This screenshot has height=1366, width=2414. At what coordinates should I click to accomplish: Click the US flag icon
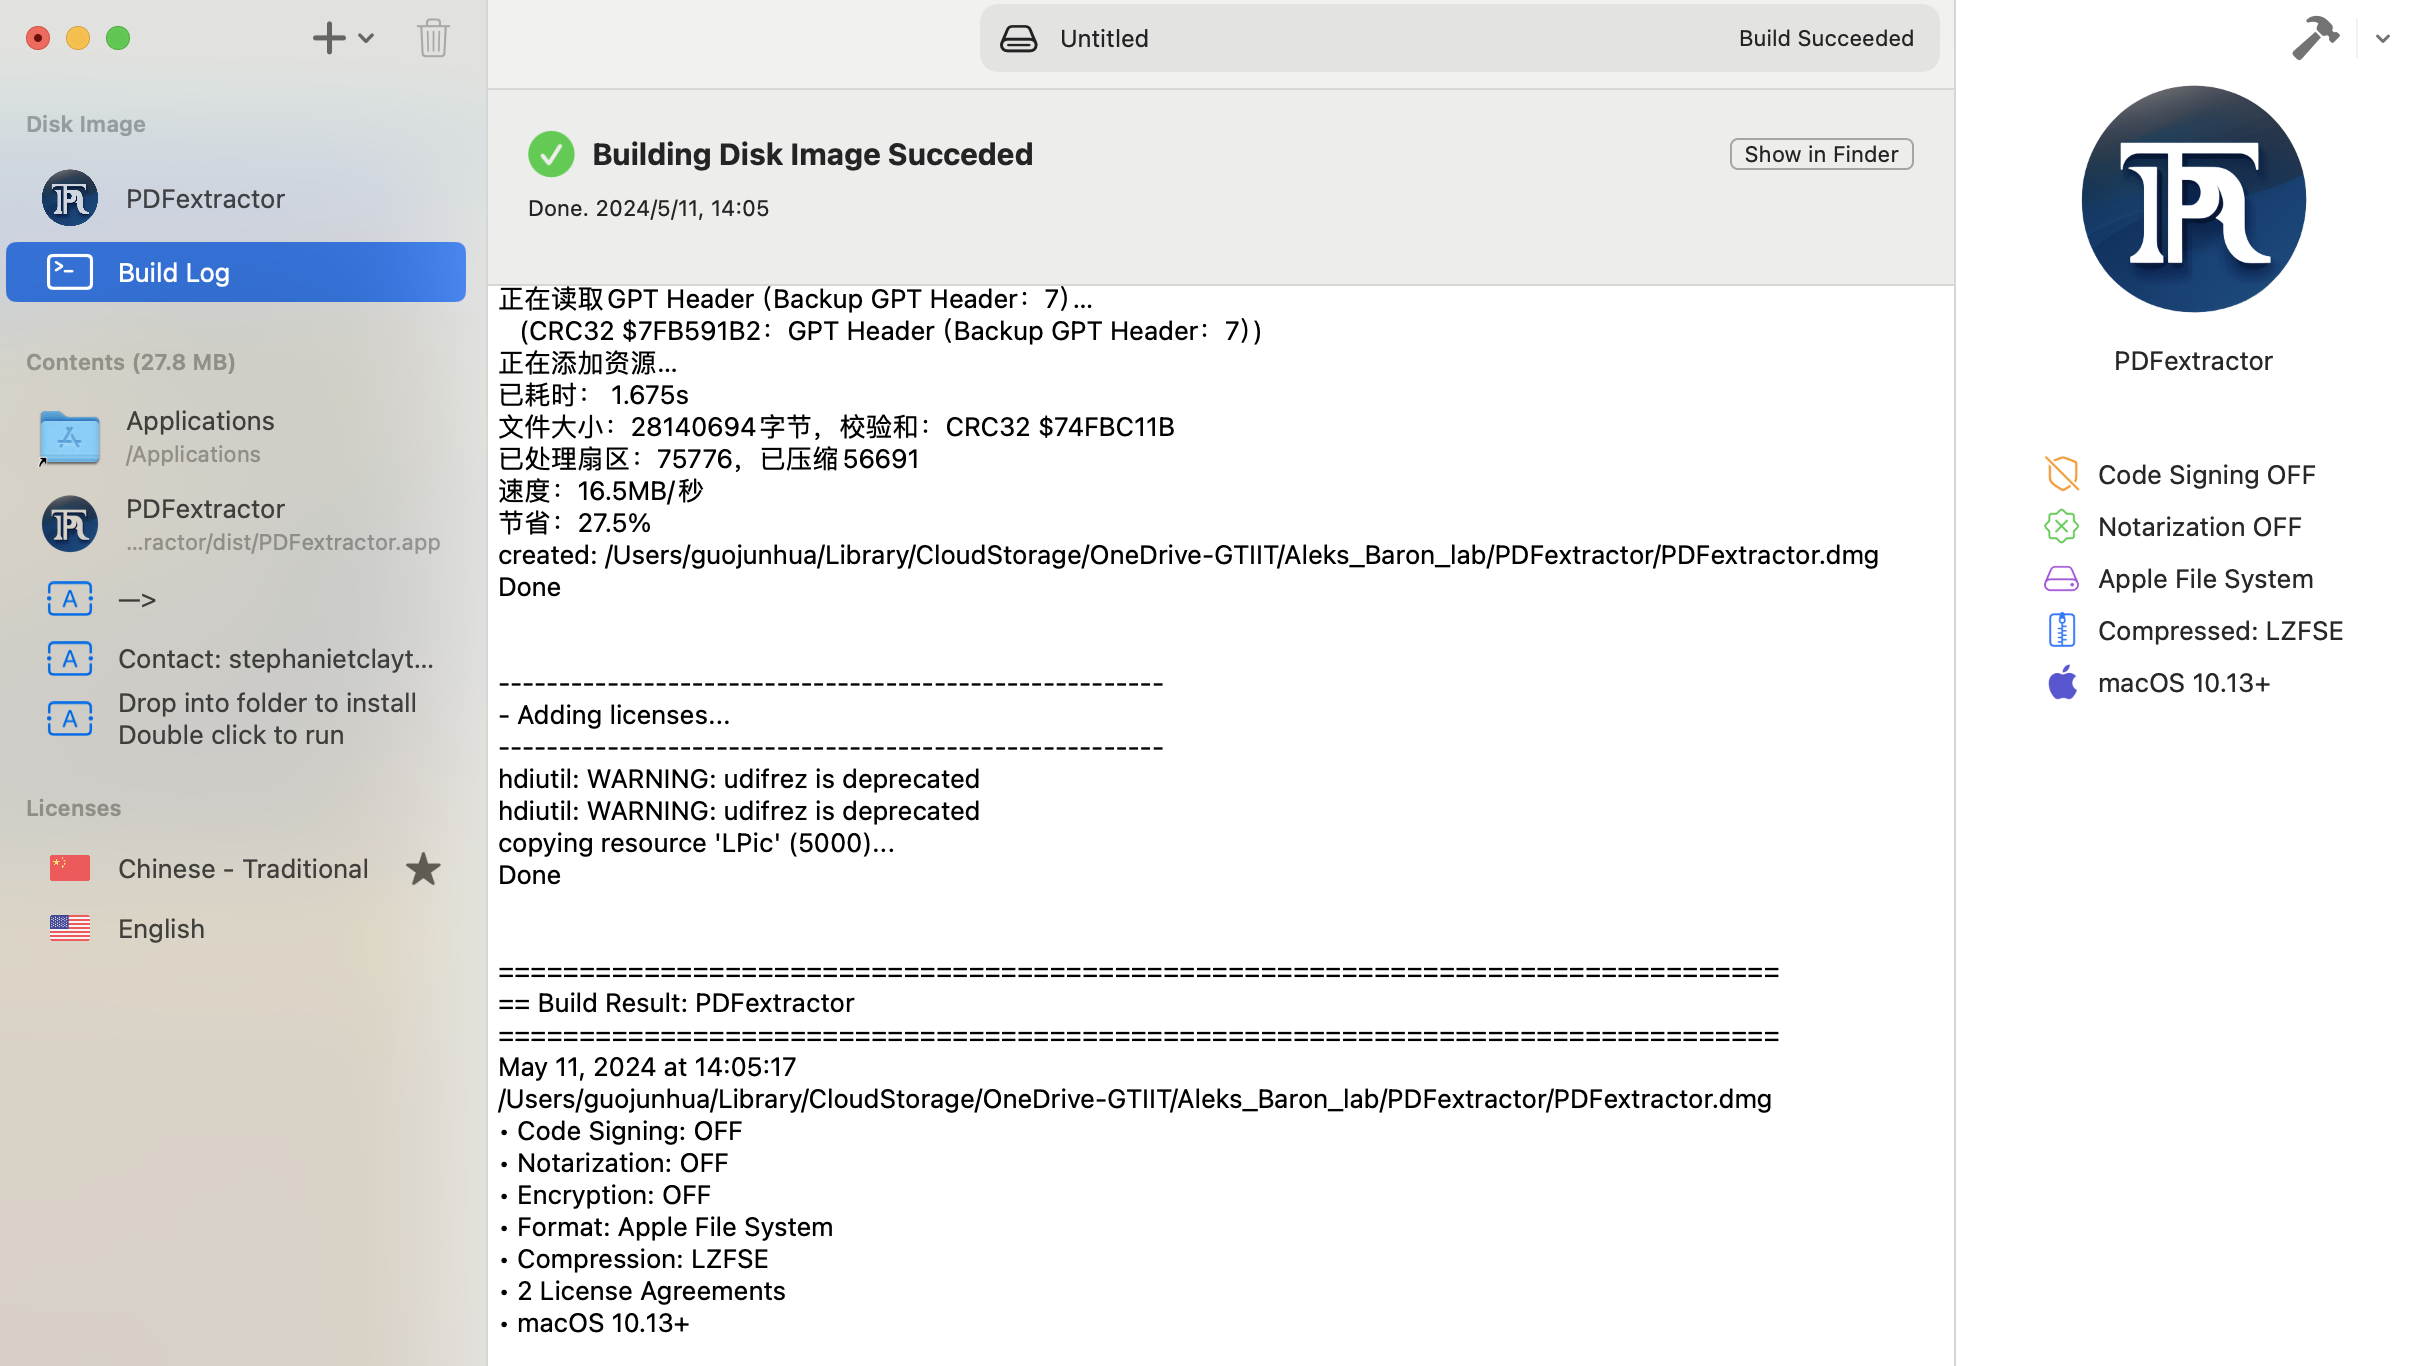[x=70, y=928]
